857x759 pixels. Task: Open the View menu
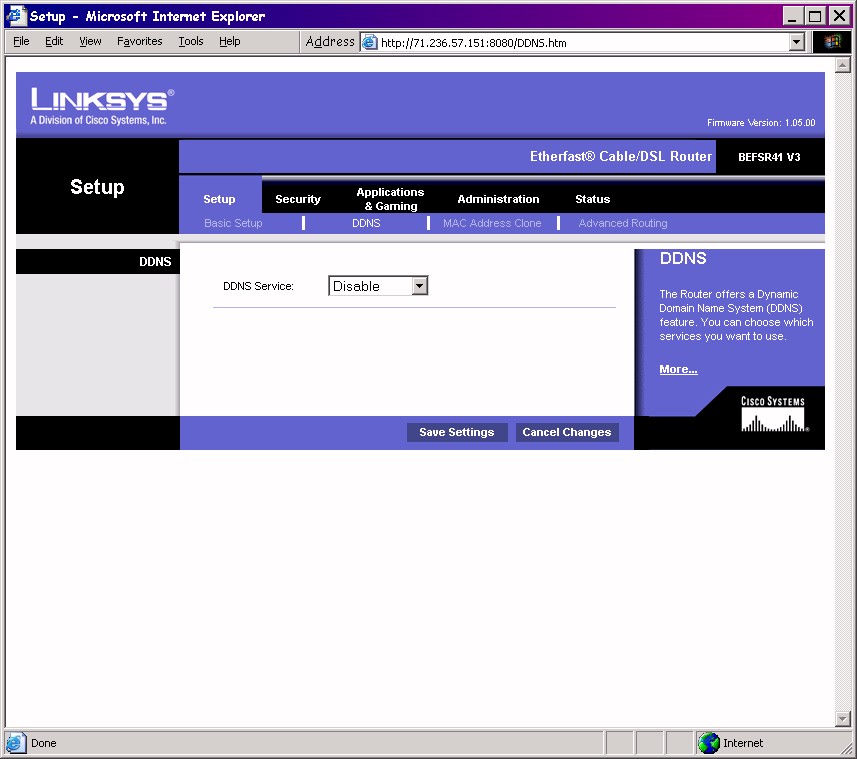pyautogui.click(x=90, y=42)
